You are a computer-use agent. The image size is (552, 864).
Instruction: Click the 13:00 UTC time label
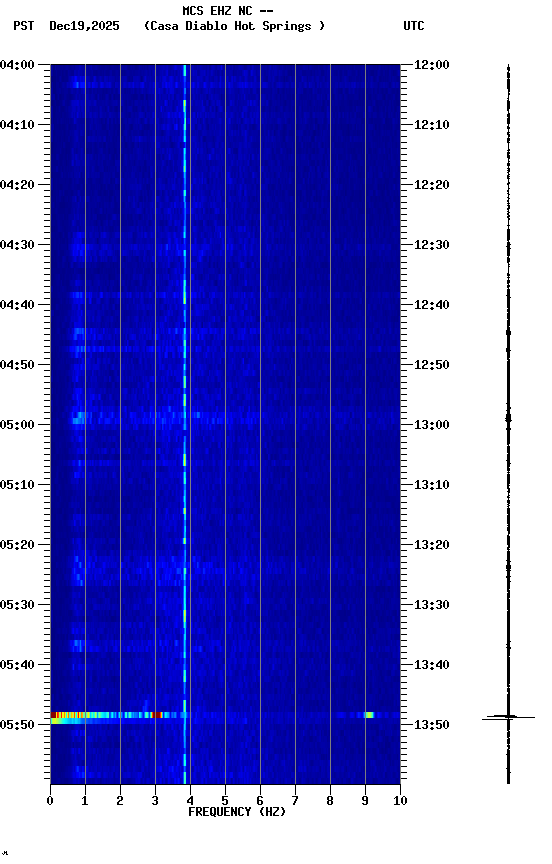pos(432,425)
